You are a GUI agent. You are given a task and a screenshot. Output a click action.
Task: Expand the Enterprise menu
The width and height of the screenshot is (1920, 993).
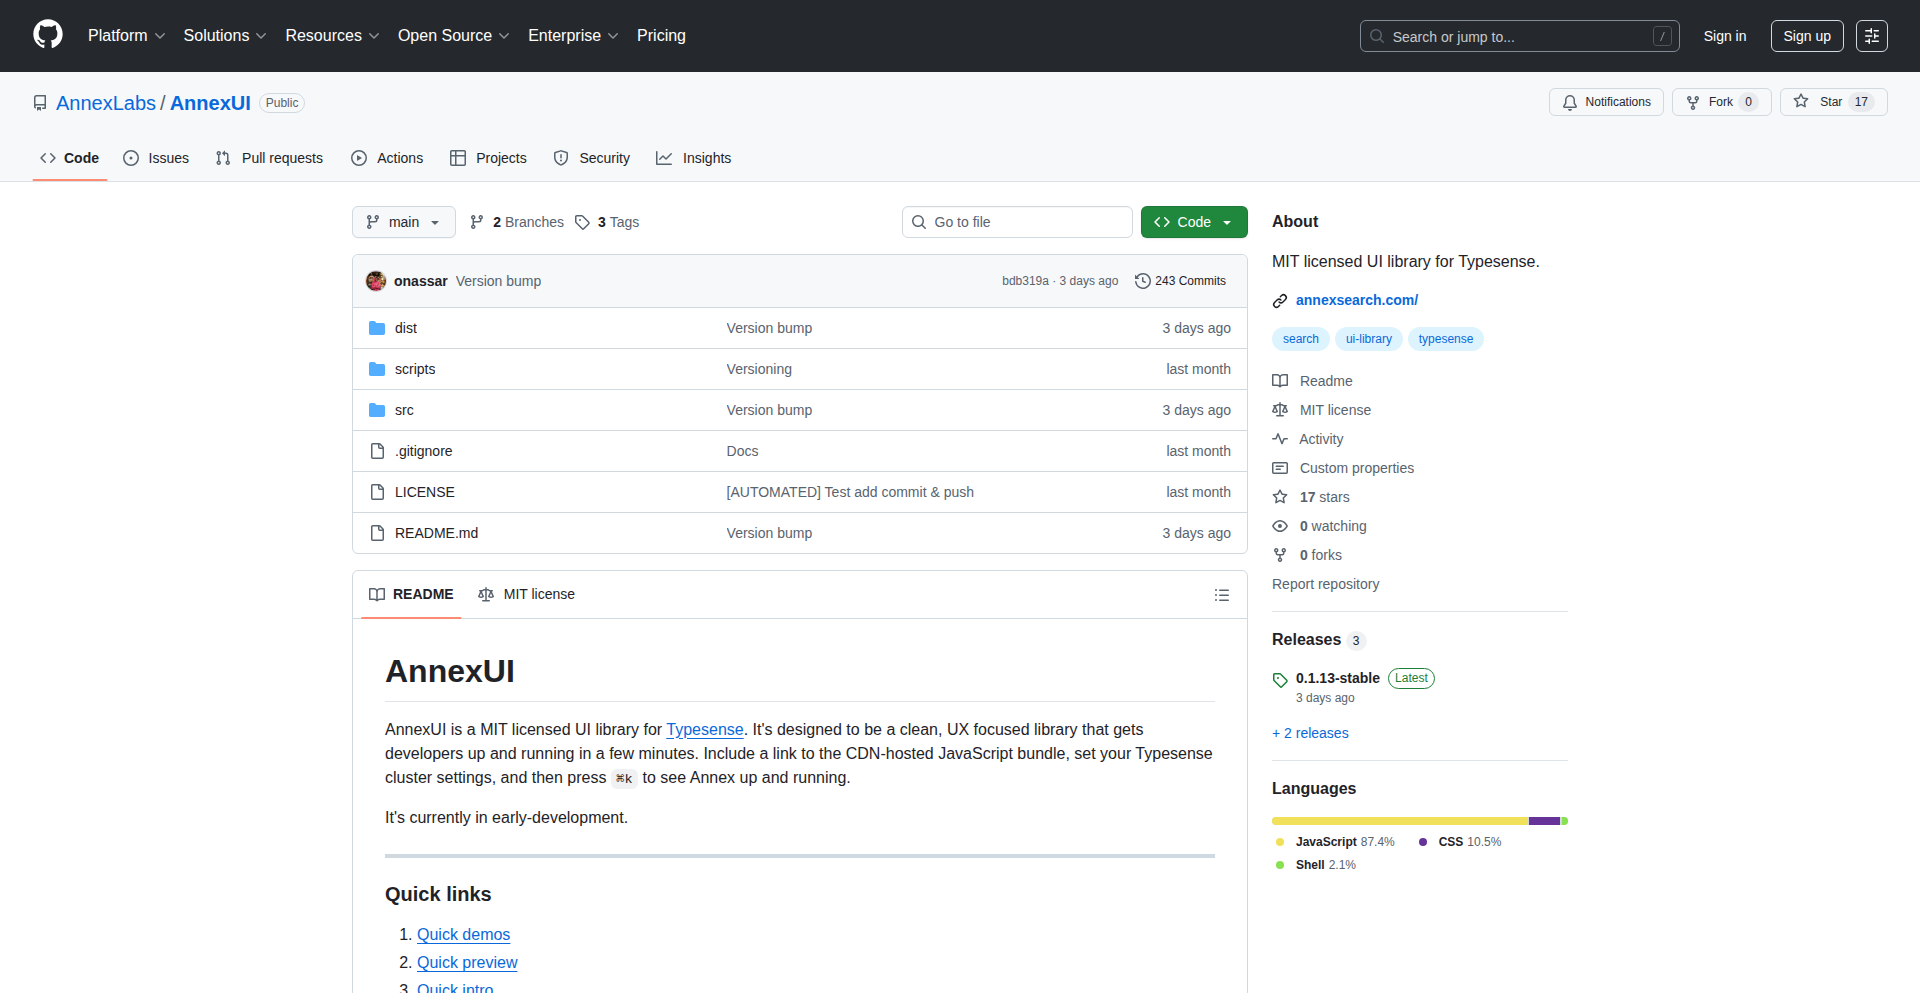(573, 35)
